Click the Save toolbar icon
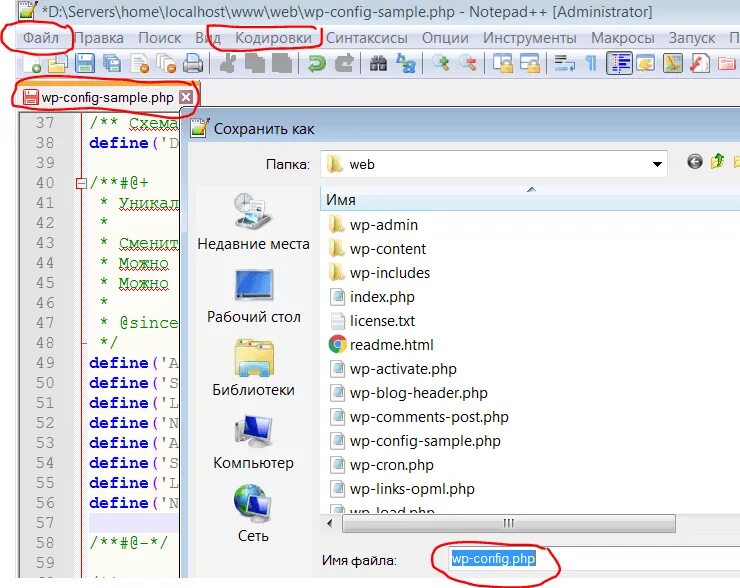The width and height of the screenshot is (740, 588). [85, 63]
